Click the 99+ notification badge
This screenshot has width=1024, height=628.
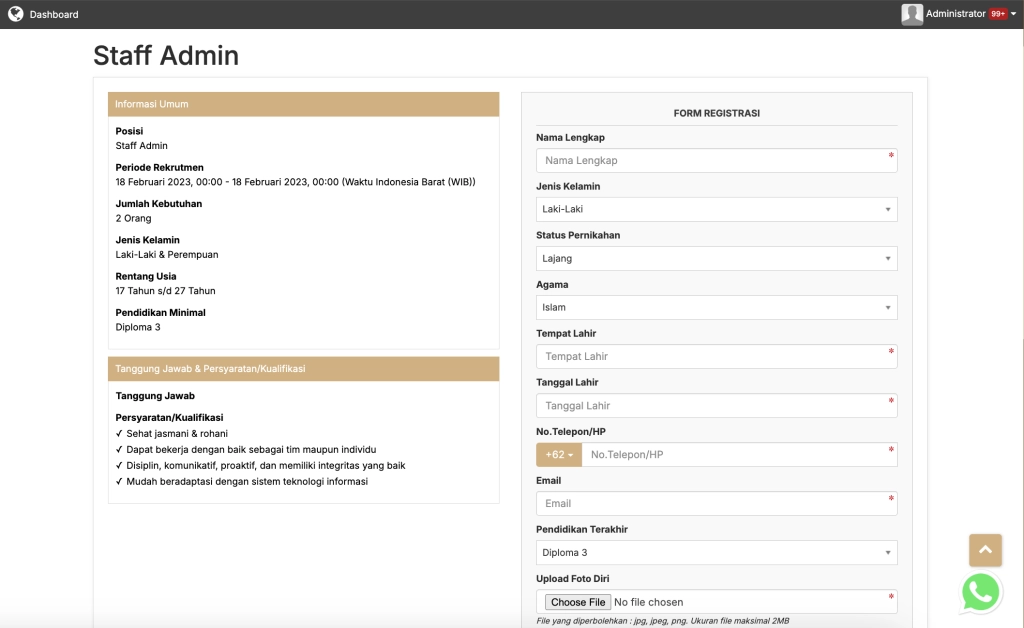[998, 14]
